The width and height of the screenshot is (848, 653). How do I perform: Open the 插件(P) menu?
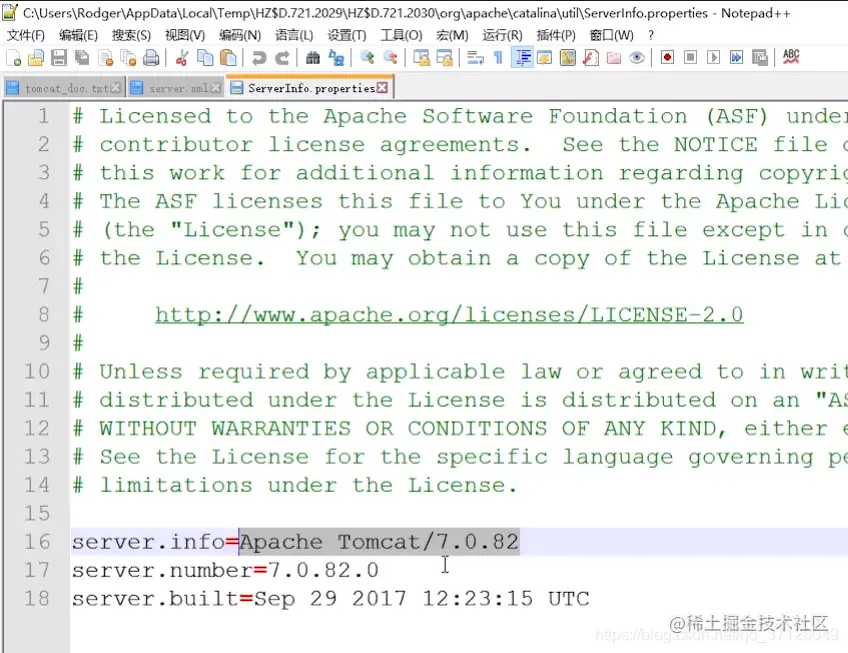(x=555, y=35)
